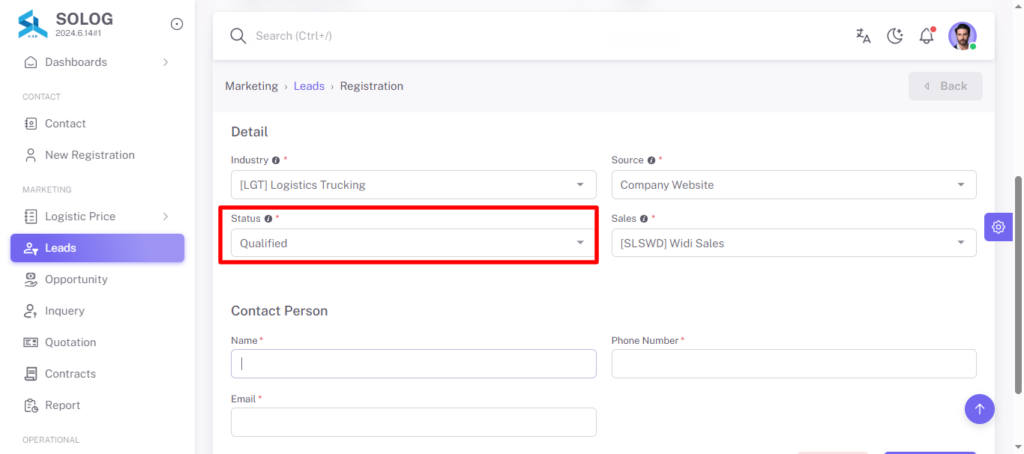Click the Back button
This screenshot has width=1024, height=454.
pos(945,86)
